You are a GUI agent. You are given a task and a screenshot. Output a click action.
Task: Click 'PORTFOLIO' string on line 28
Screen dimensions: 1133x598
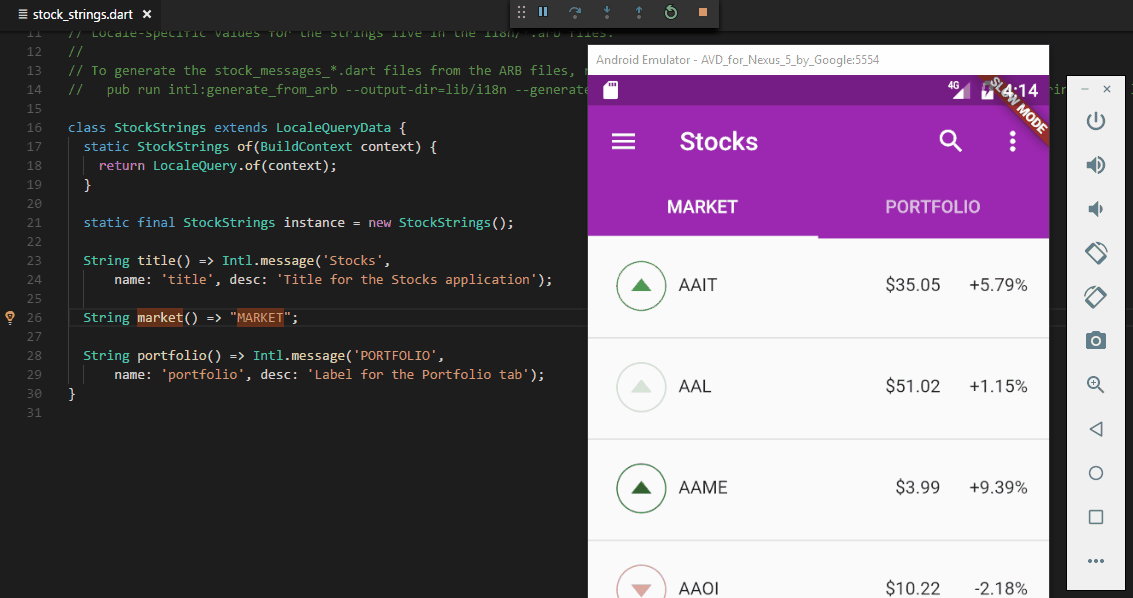point(397,355)
